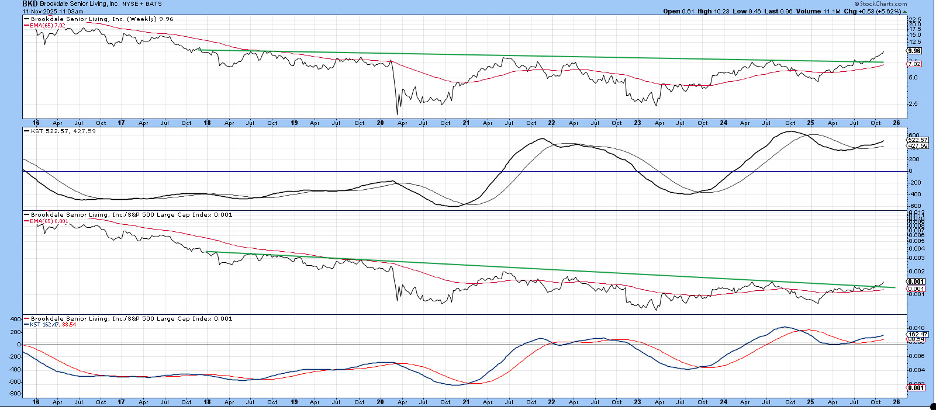Viewport: 936px width, 410px height.
Task: Click the KST legend in bottom panel
Action: (45, 325)
